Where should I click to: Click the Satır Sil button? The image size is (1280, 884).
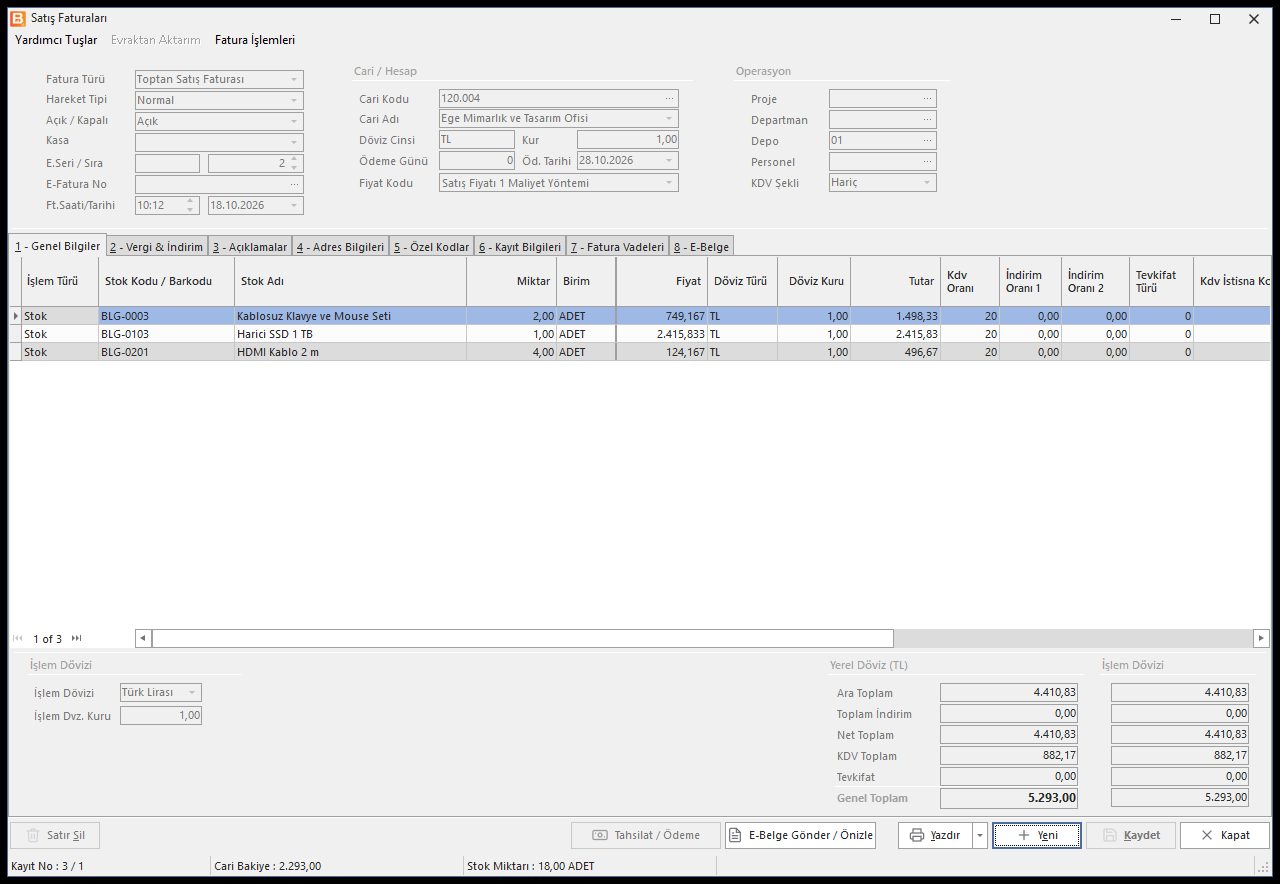[x=55, y=835]
